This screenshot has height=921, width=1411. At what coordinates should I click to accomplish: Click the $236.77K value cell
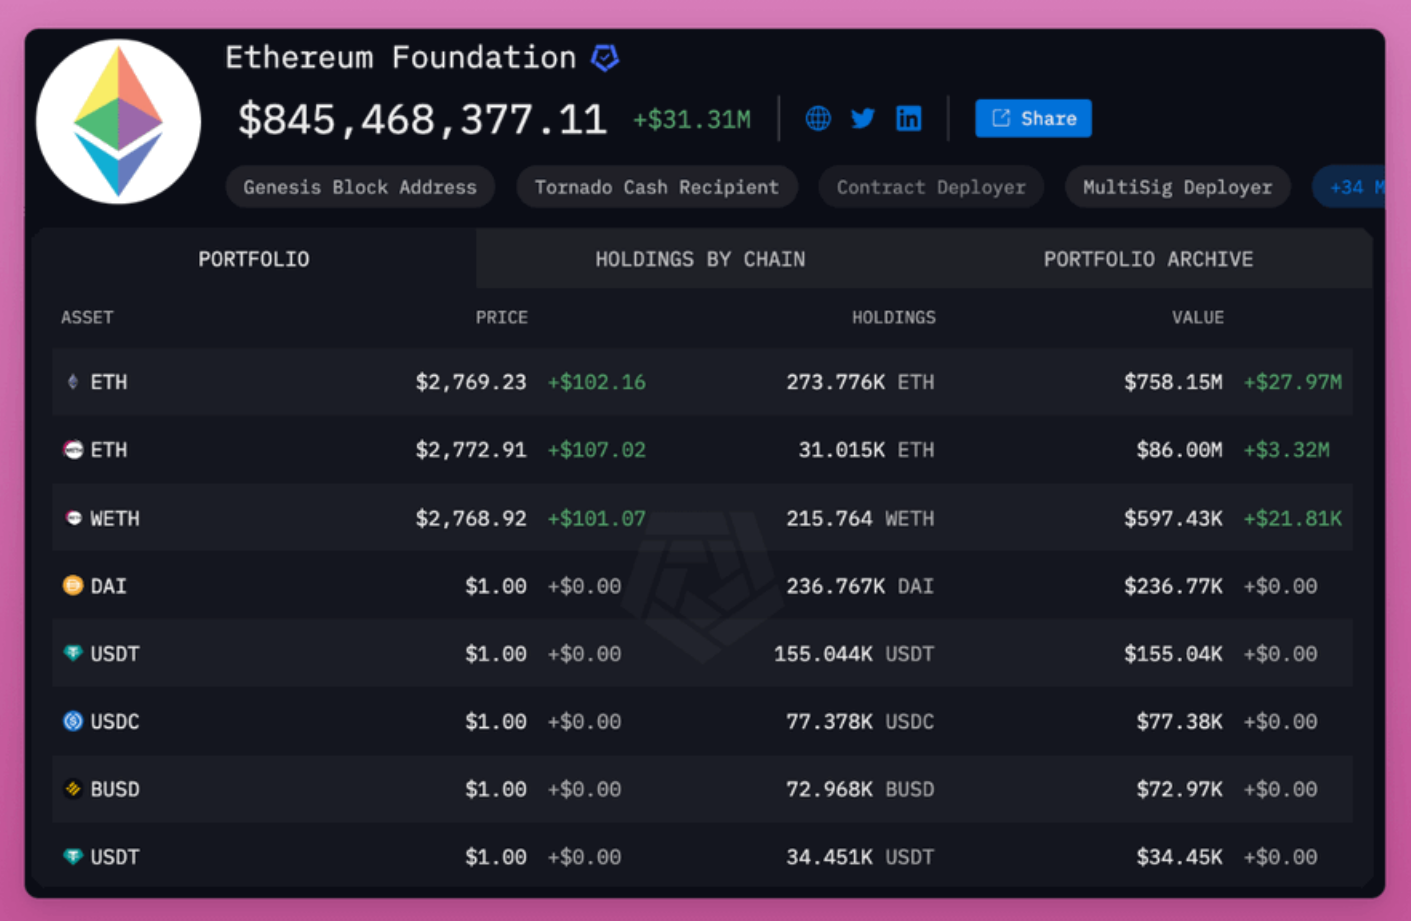pyautogui.click(x=1173, y=586)
